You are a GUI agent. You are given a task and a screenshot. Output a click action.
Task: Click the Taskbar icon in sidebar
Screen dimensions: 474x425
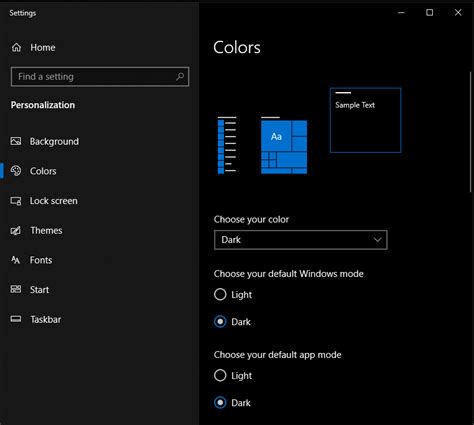(x=16, y=319)
